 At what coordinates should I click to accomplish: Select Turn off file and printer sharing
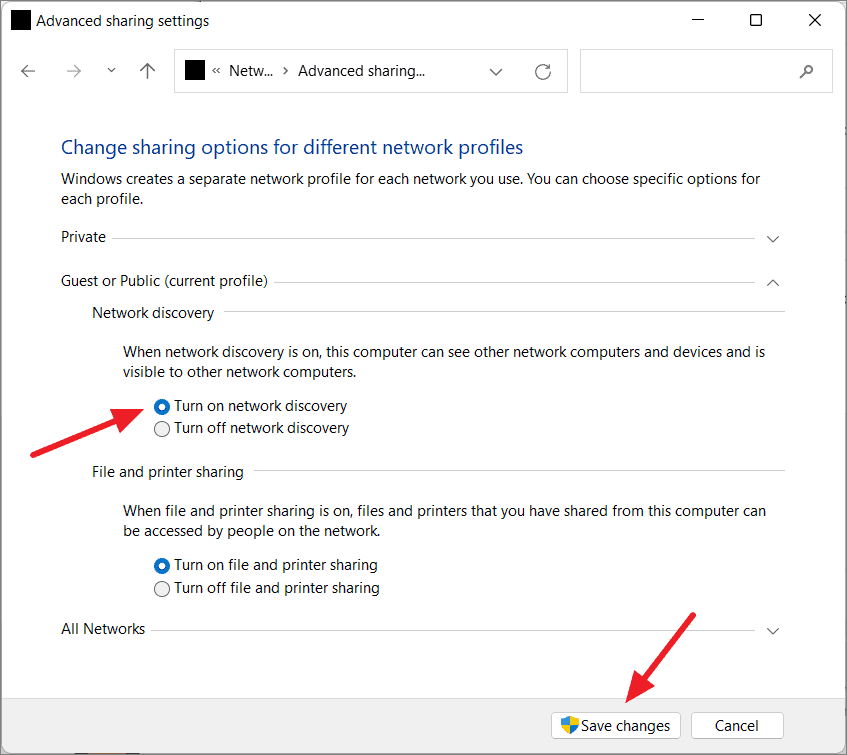[x=162, y=588]
